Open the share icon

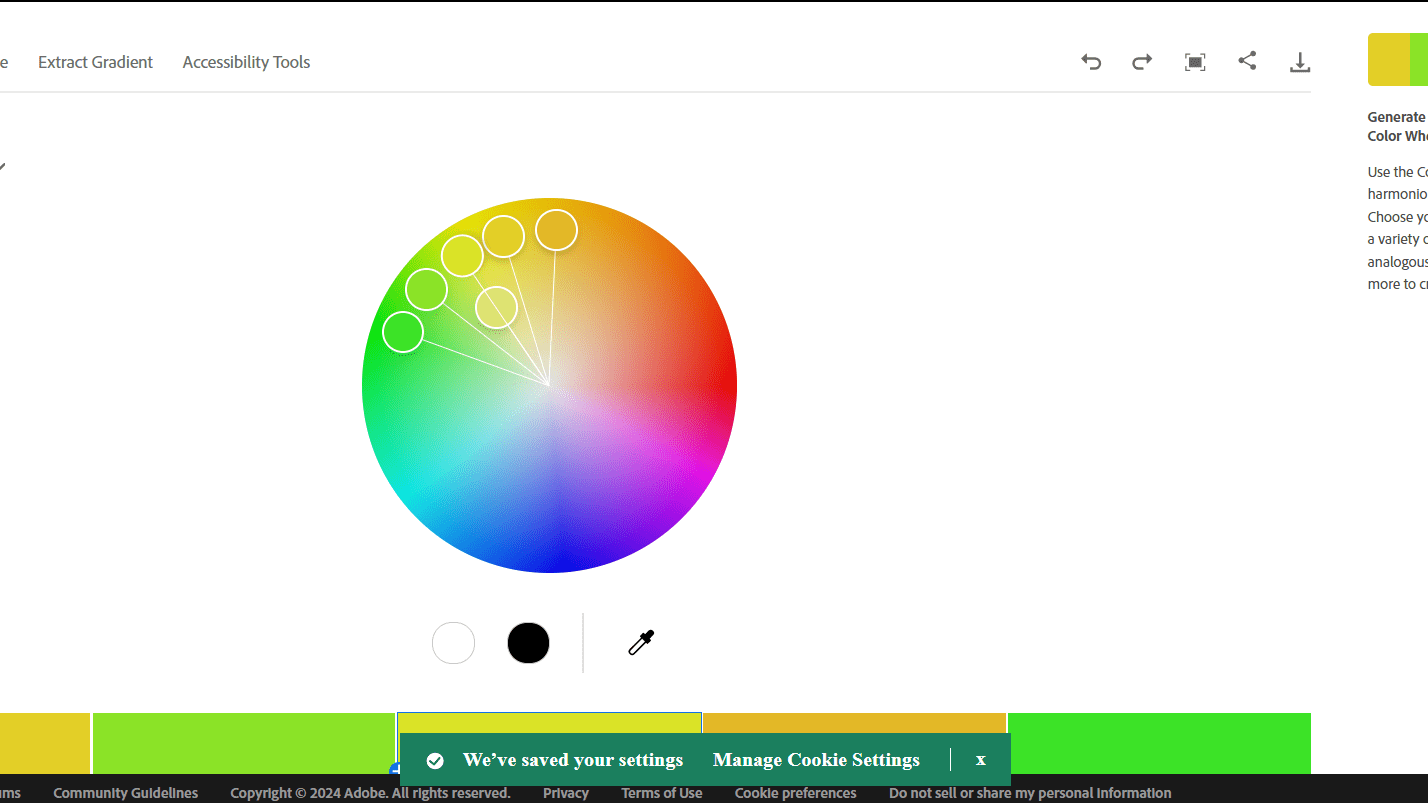1247,61
